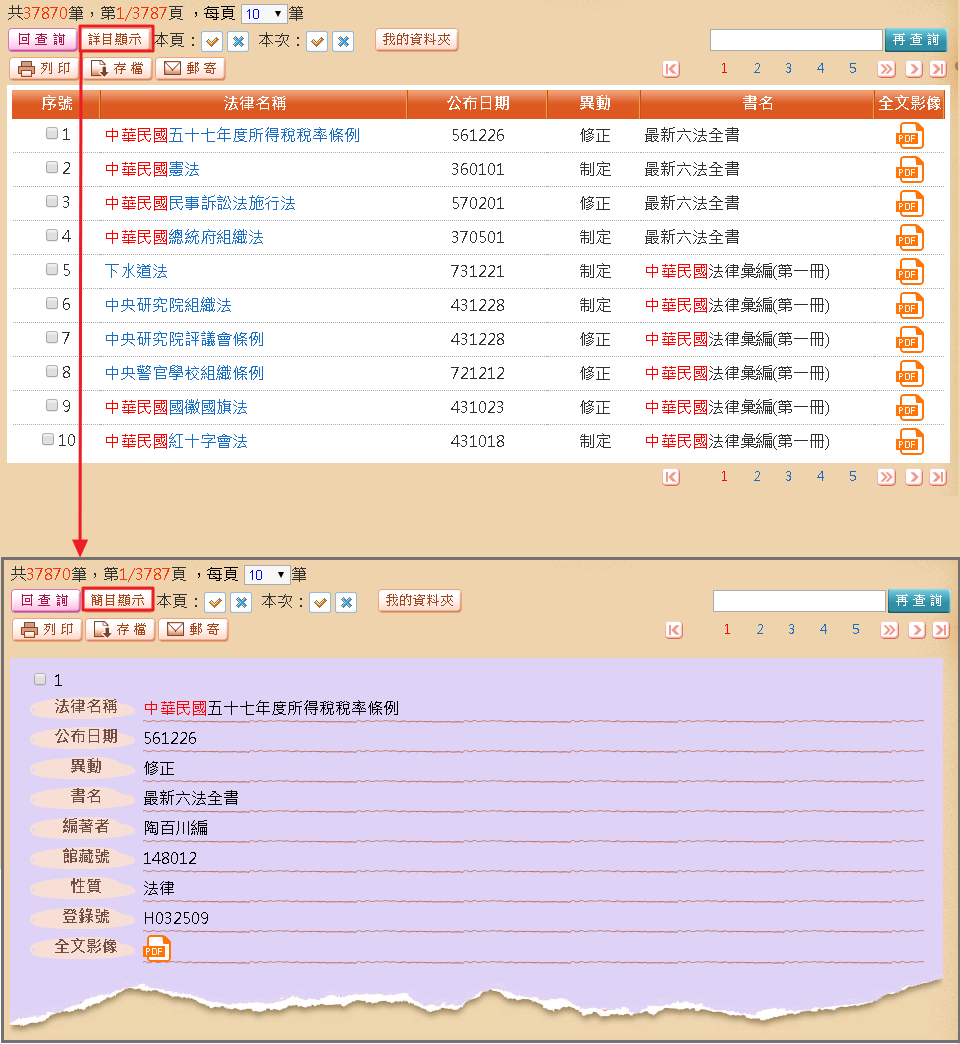The width and height of the screenshot is (960, 1044).
Task: Switch to 詳目顯示 detailed view
Action: click(x=115, y=40)
